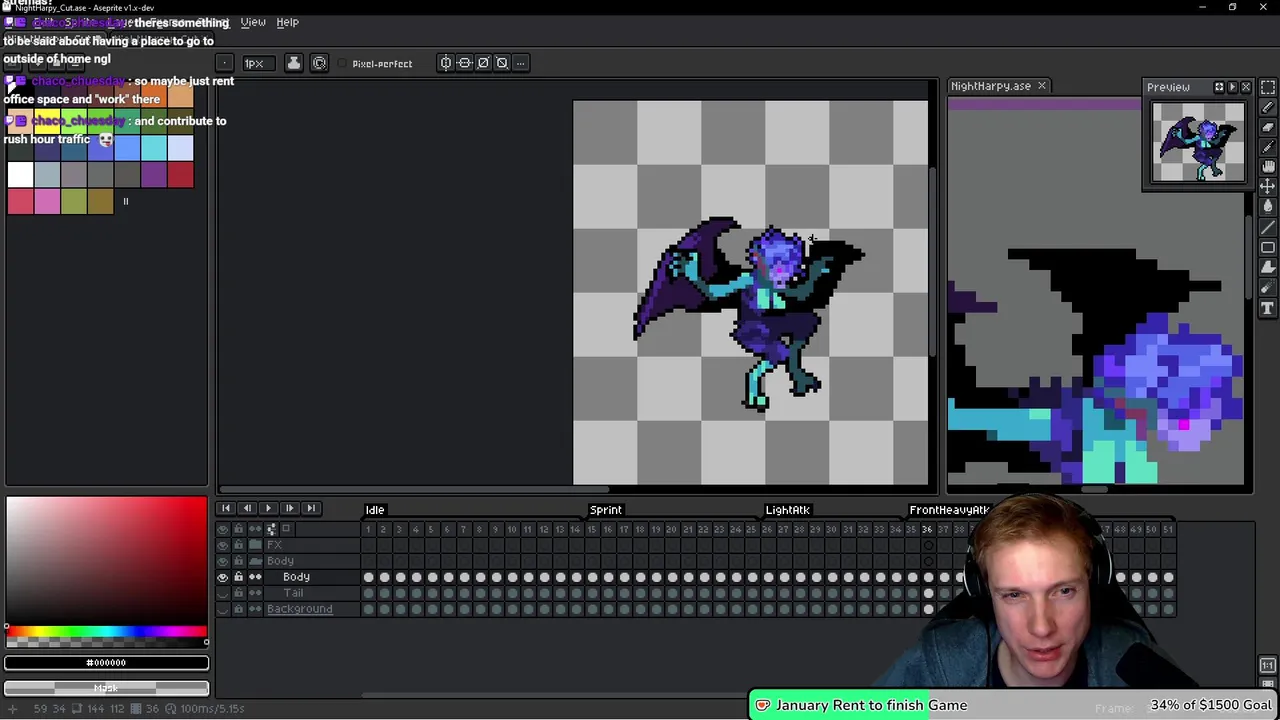This screenshot has width=1280, height=720.
Task: Select the spray tool
Action: 1268,288
